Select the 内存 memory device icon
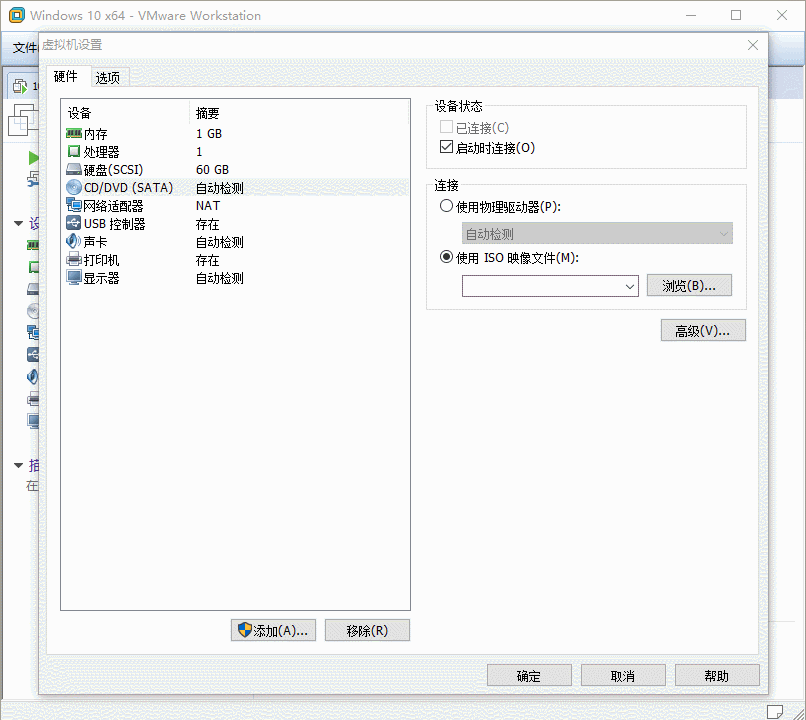The height and width of the screenshot is (720, 806). [x=74, y=134]
